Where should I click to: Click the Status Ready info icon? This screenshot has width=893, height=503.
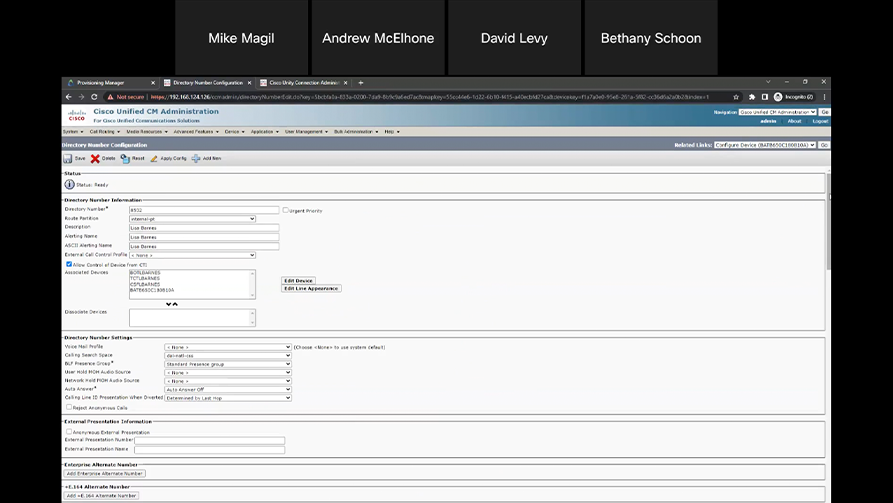69,185
